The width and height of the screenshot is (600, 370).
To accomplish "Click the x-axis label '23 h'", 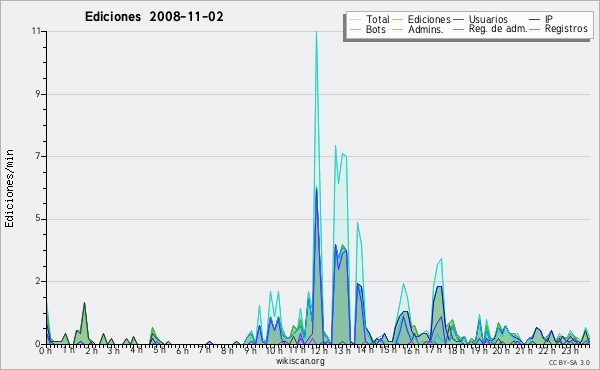I will (571, 351).
